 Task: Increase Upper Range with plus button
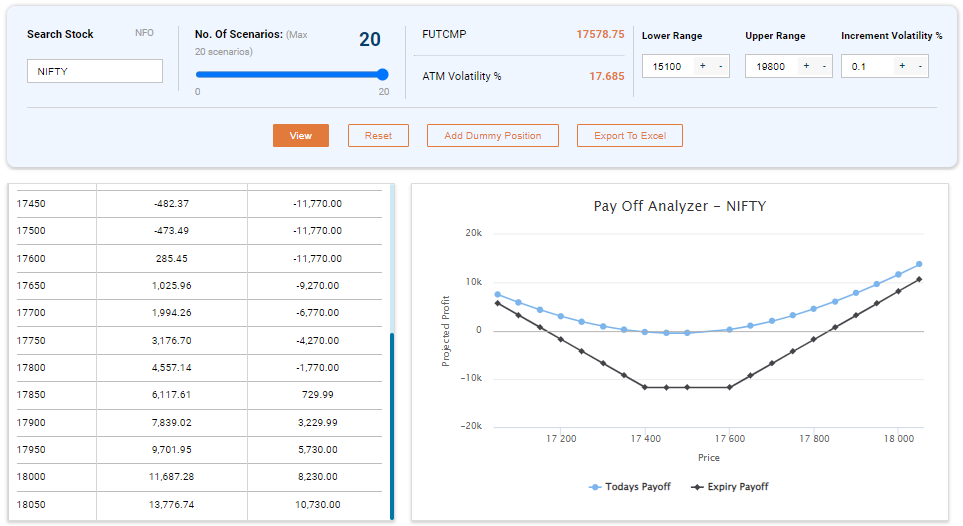pos(805,66)
